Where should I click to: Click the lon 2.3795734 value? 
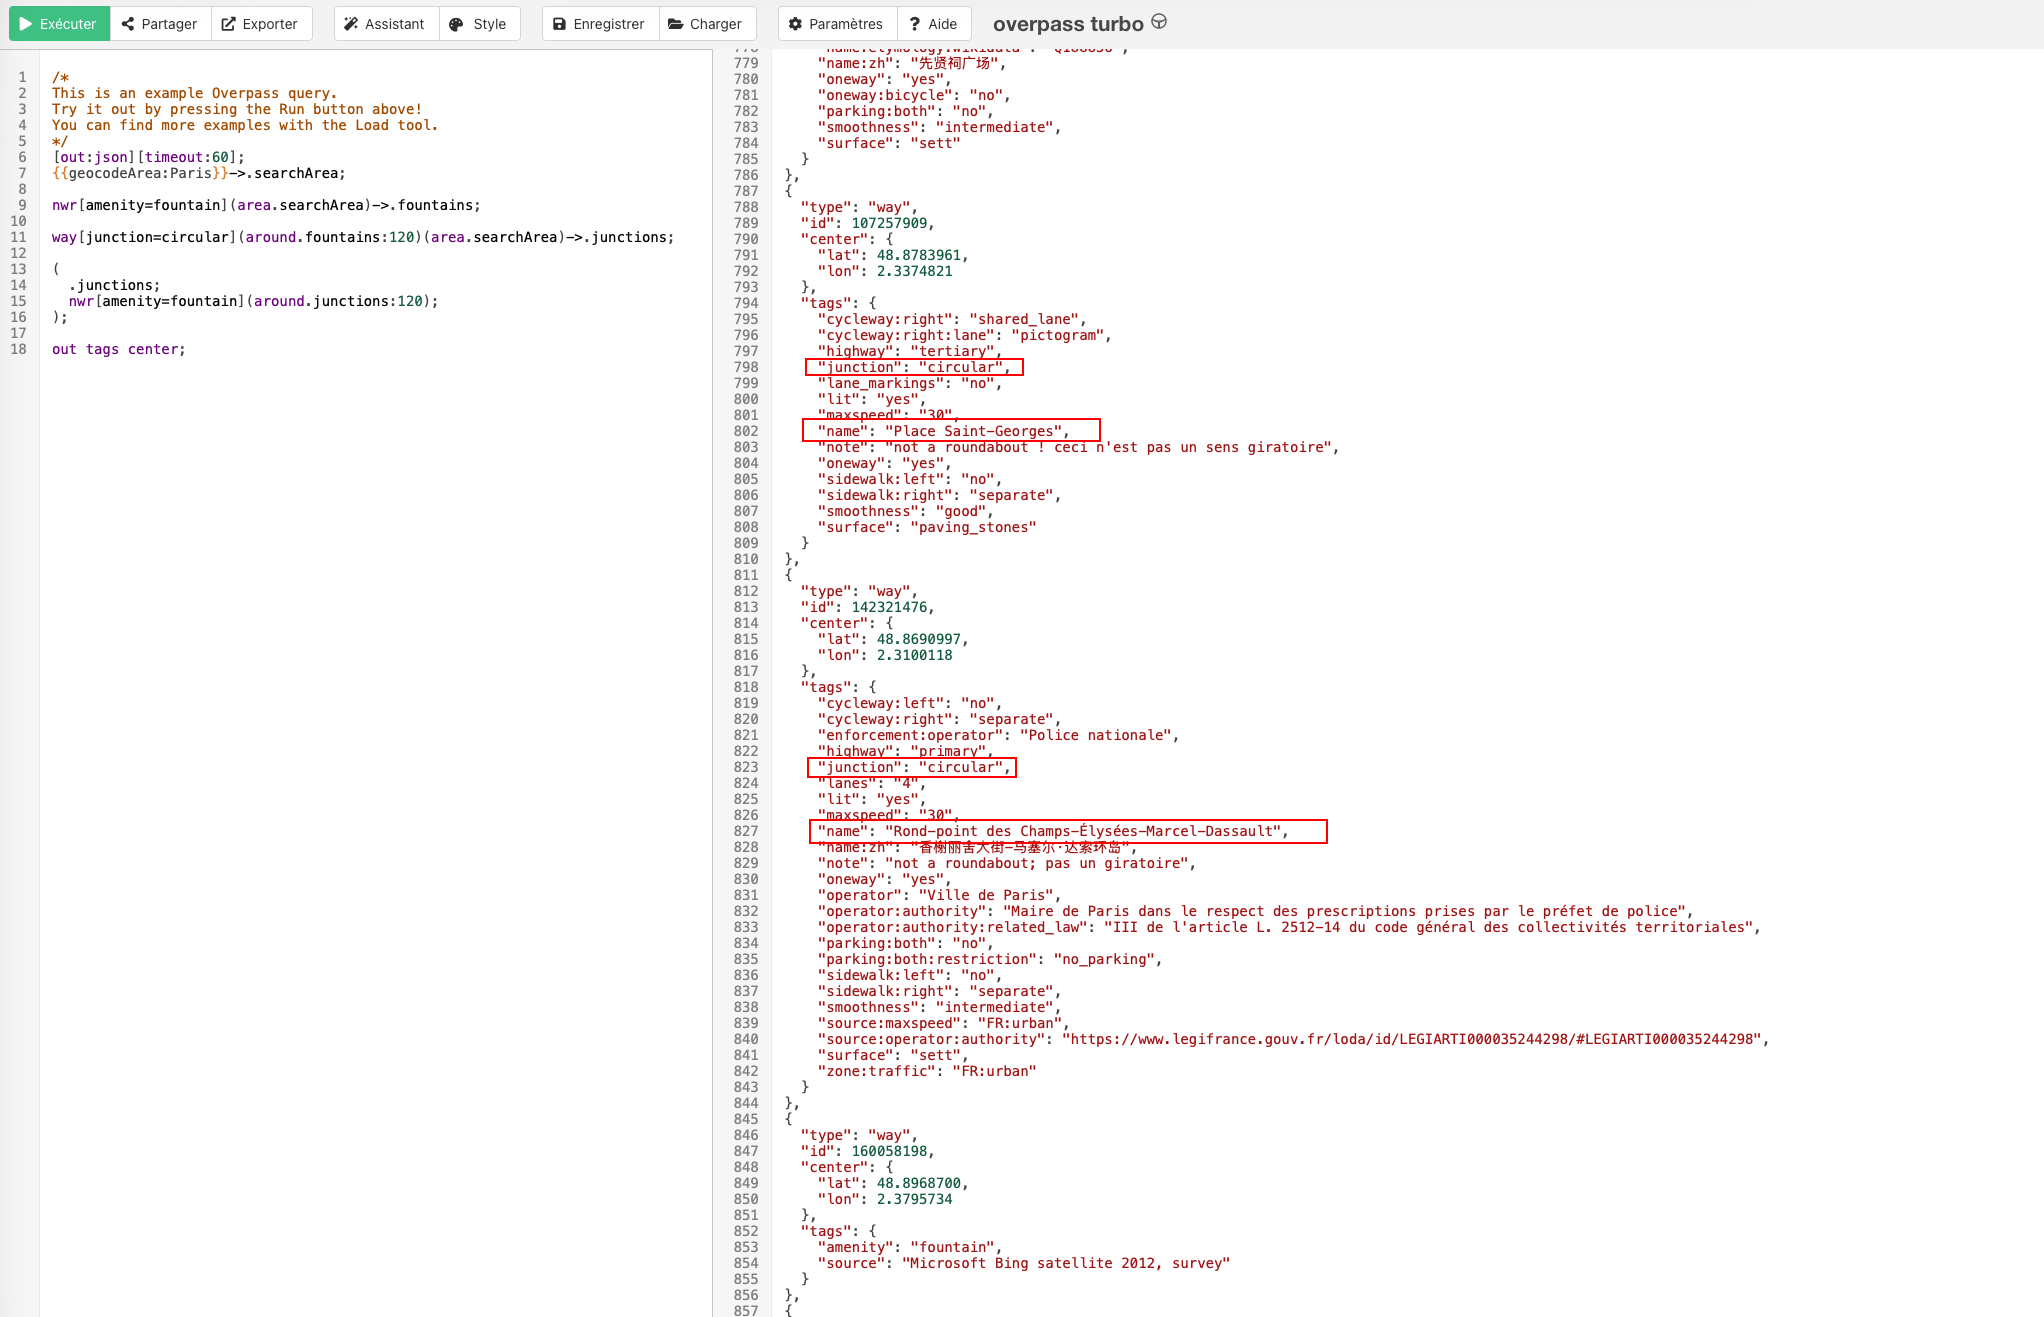click(x=914, y=1199)
